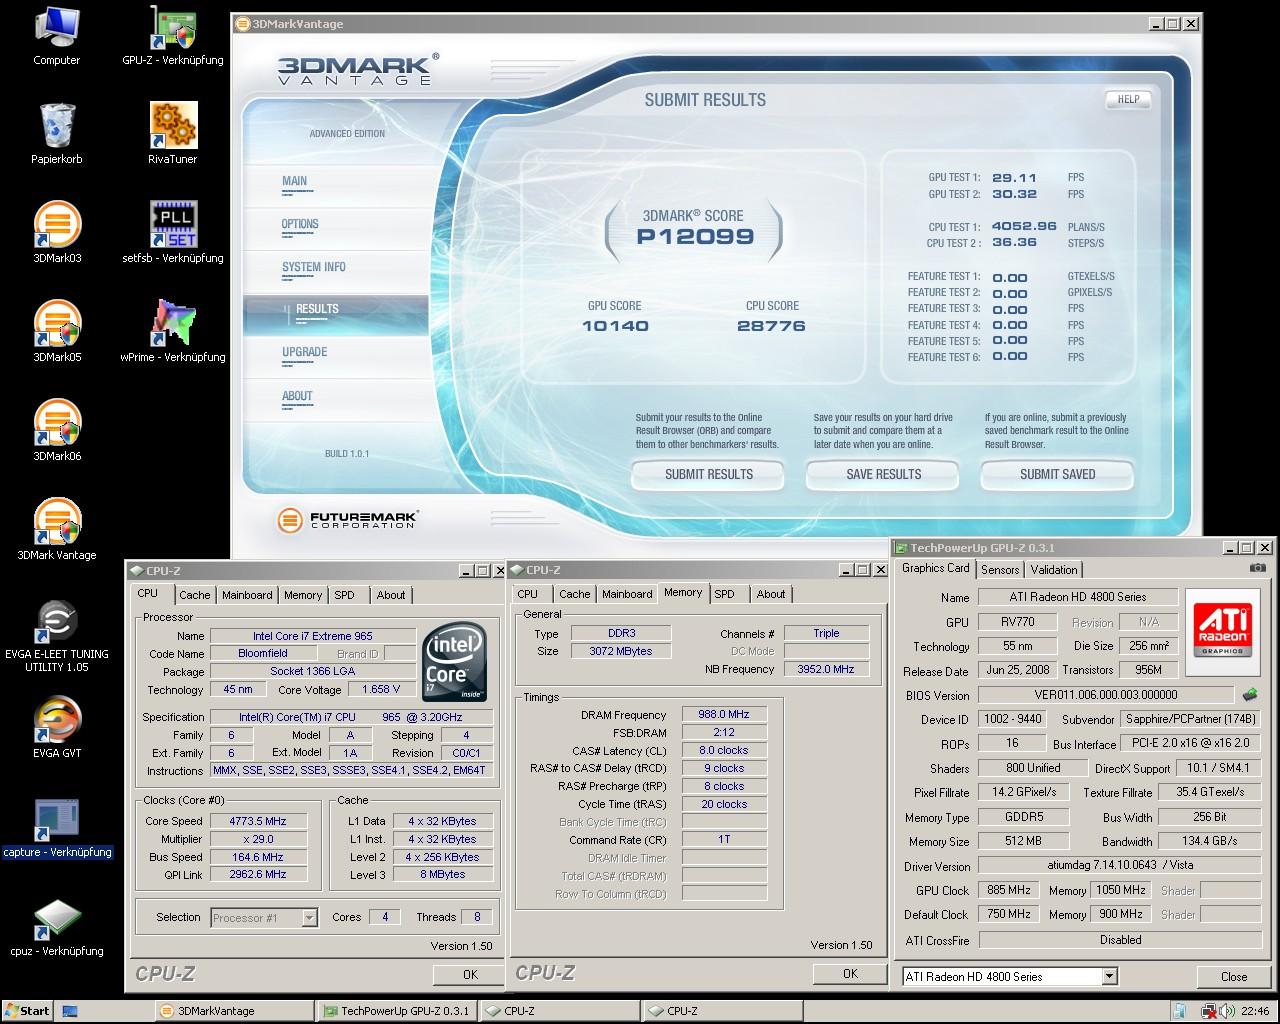
Task: Click the BIOS save chip icon in GPU-Z
Action: (x=1250, y=694)
